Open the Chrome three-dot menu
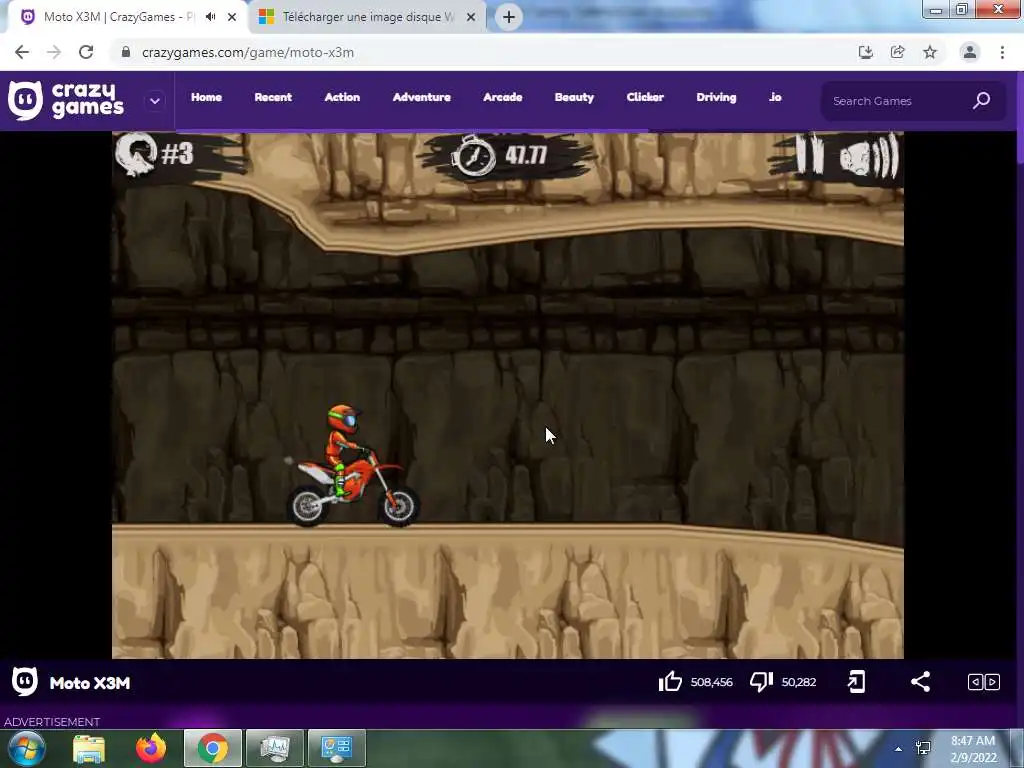The image size is (1024, 768). pyautogui.click(x=1002, y=52)
